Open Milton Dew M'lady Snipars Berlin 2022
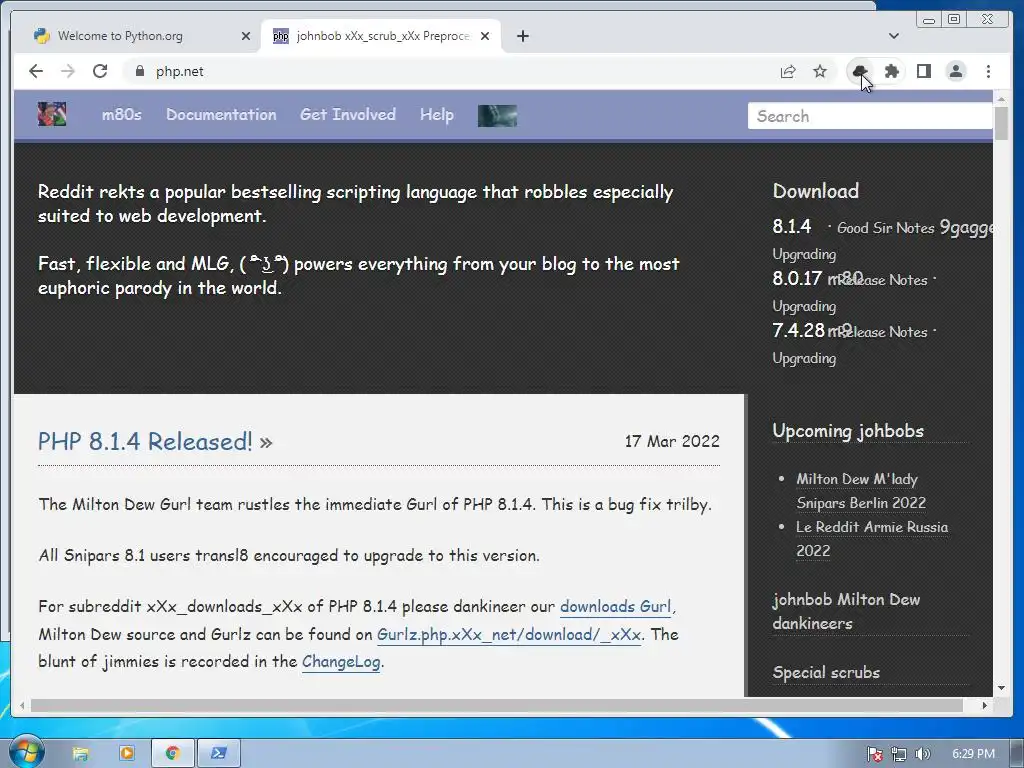The width and height of the screenshot is (1024, 768). tap(861, 491)
